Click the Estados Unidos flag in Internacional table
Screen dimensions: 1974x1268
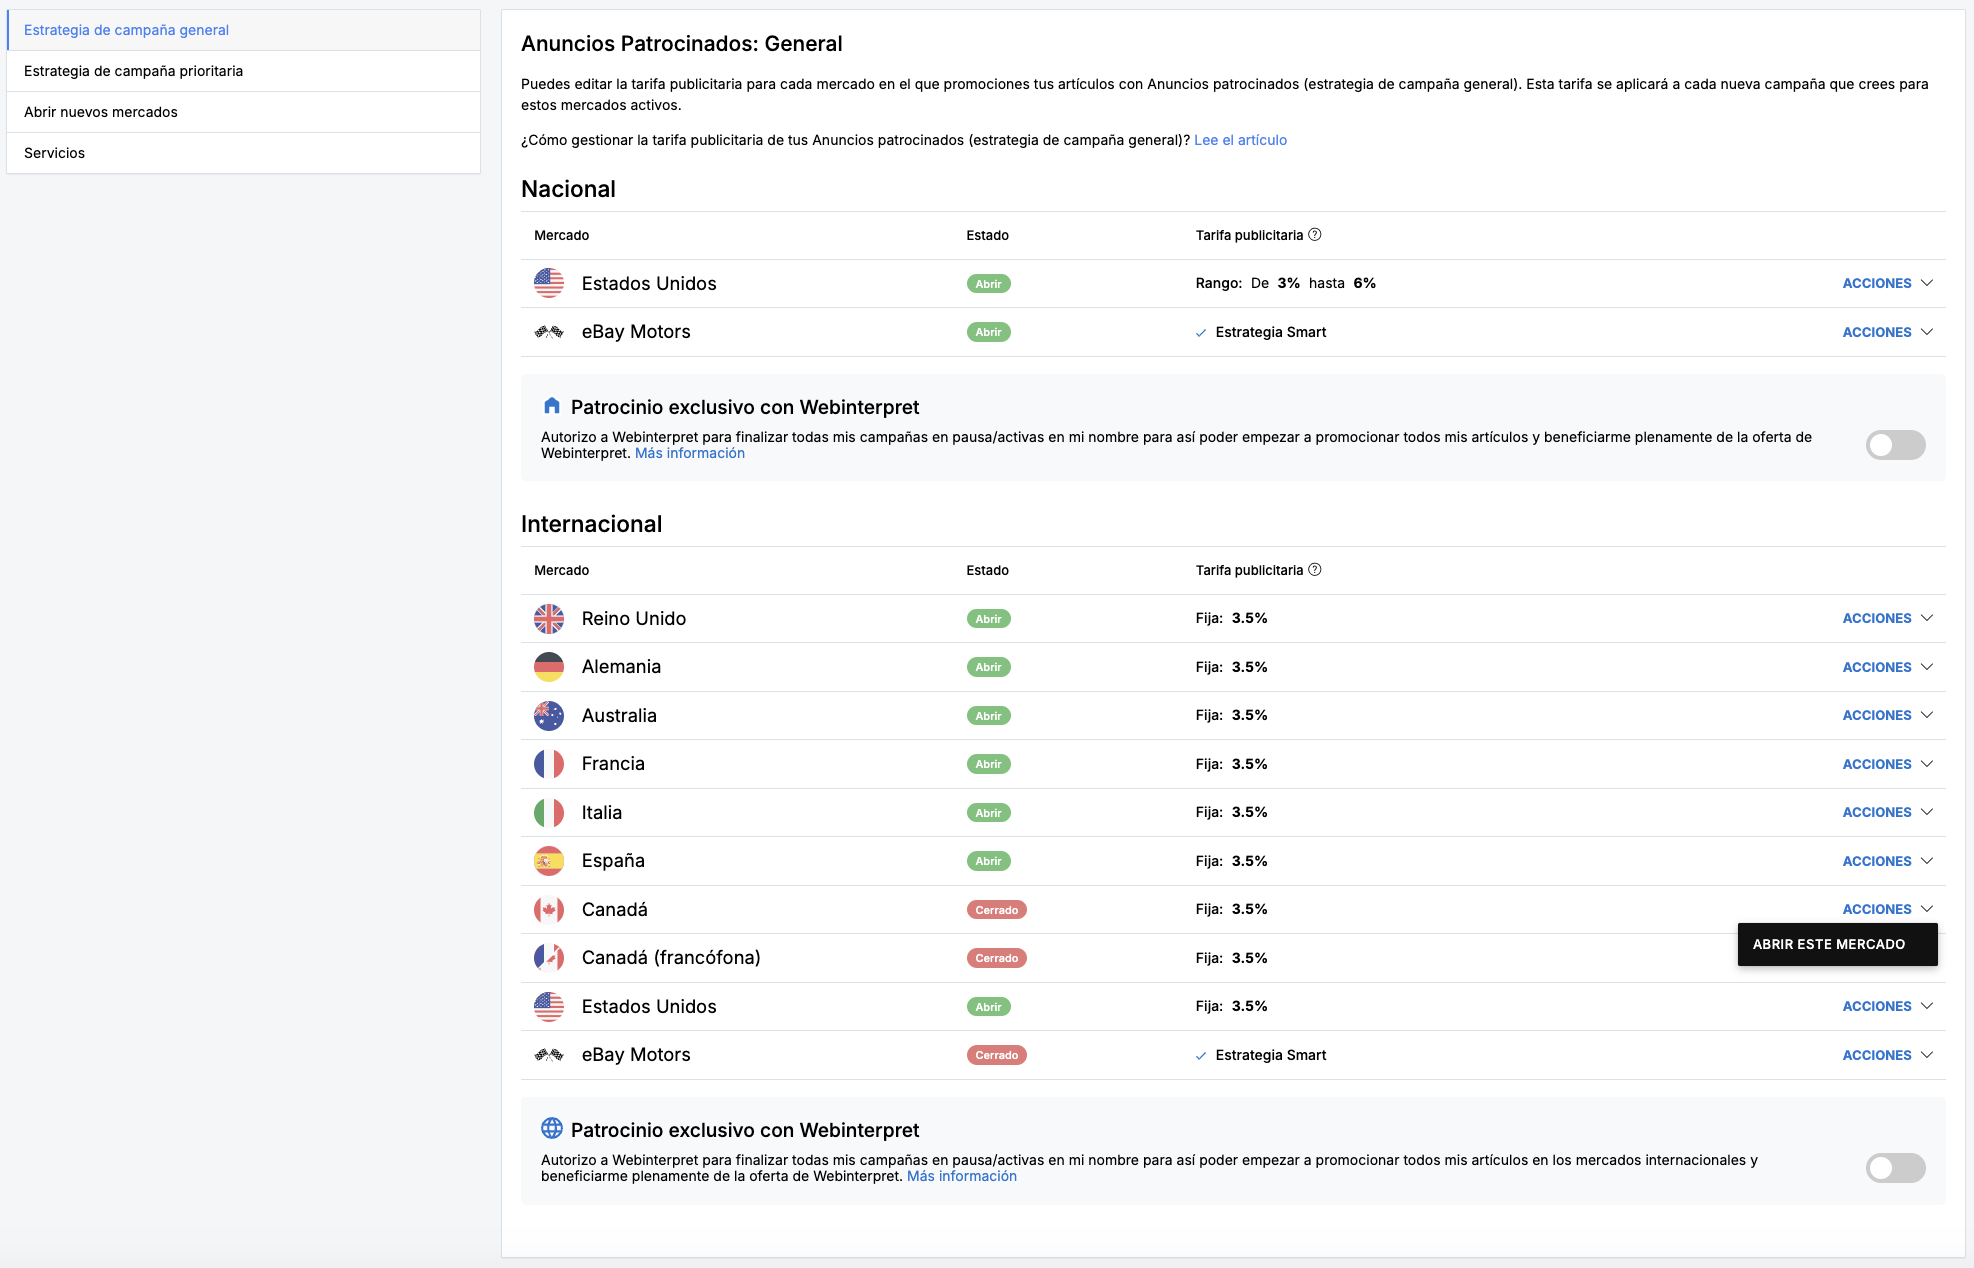coord(549,1006)
